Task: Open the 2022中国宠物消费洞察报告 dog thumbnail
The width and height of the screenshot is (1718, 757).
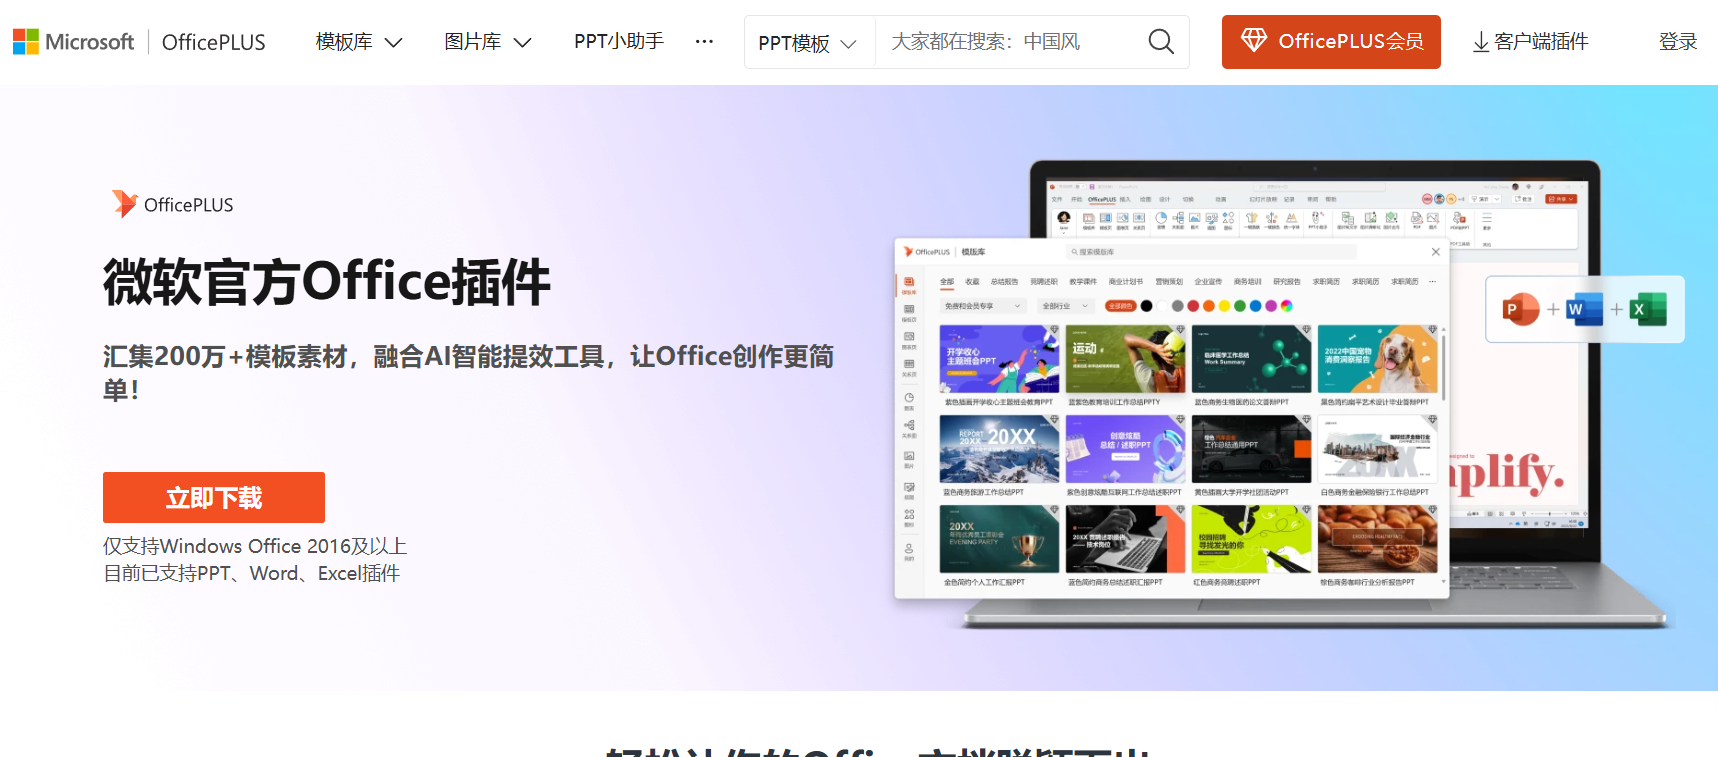Action: click(1377, 359)
